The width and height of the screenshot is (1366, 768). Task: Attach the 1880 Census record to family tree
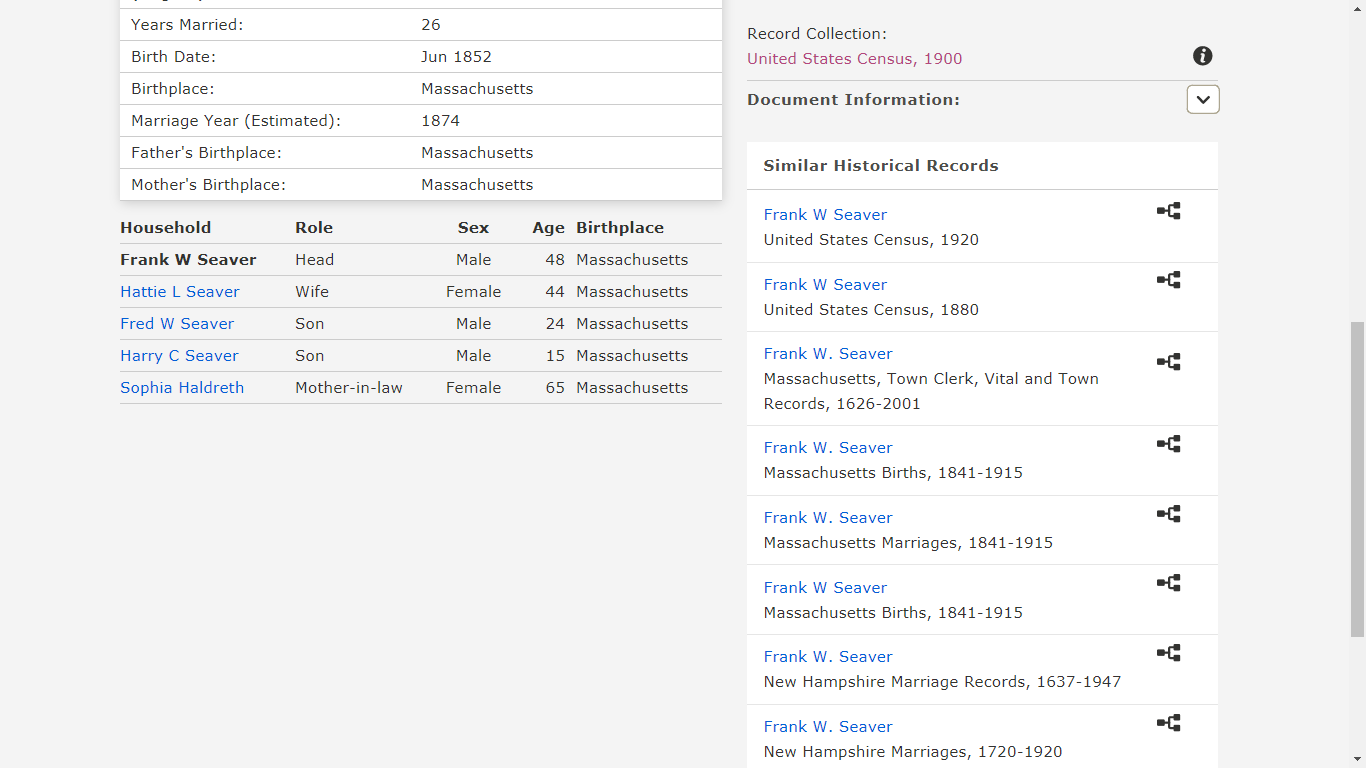1167,280
